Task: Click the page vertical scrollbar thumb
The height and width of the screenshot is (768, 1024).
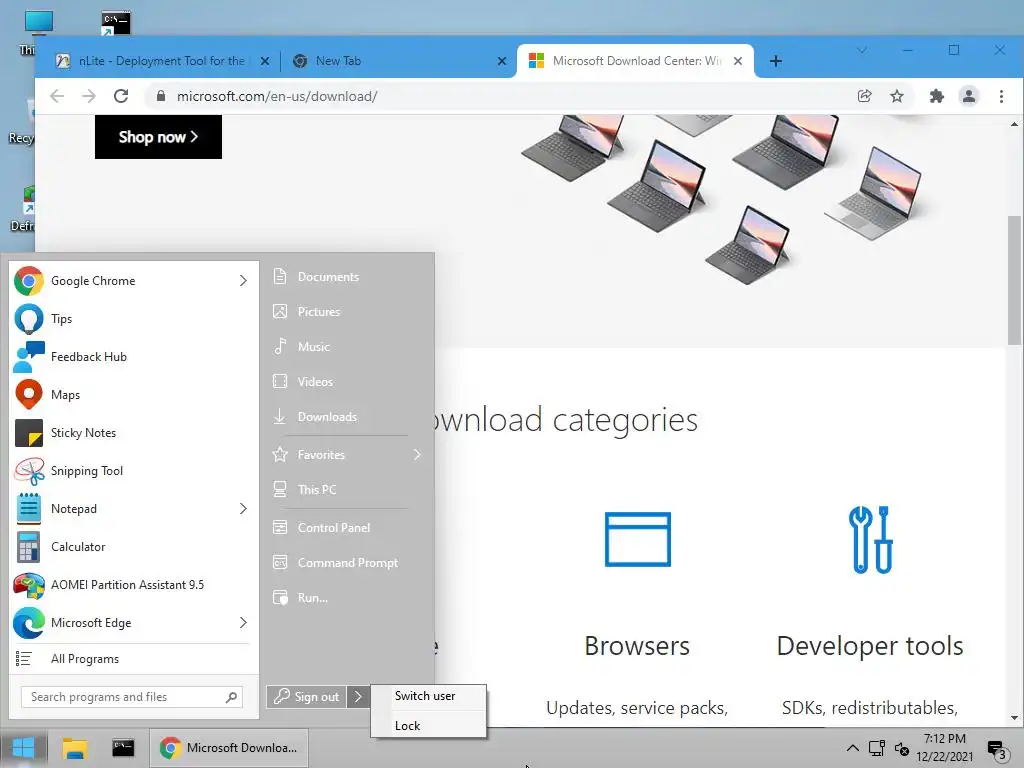Action: click(x=1014, y=280)
